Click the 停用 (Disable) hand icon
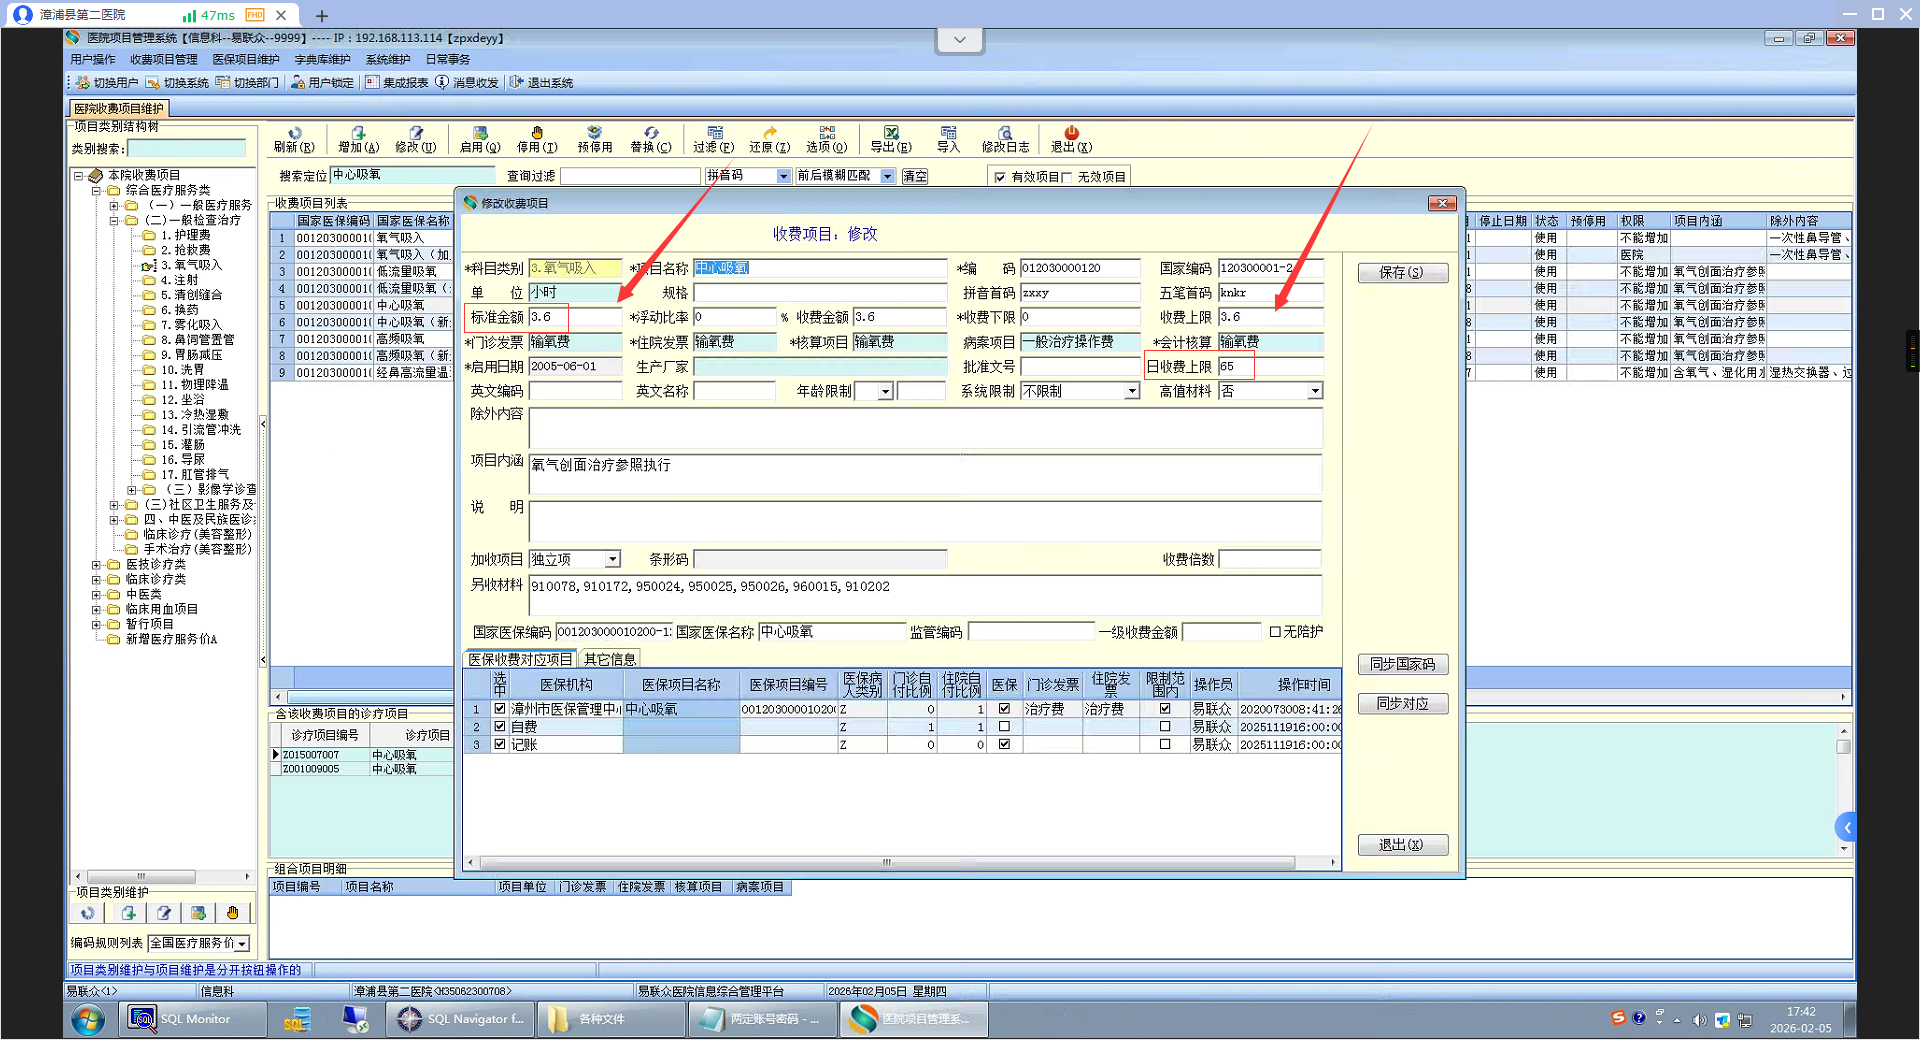This screenshot has width=1920, height=1040. [x=537, y=133]
